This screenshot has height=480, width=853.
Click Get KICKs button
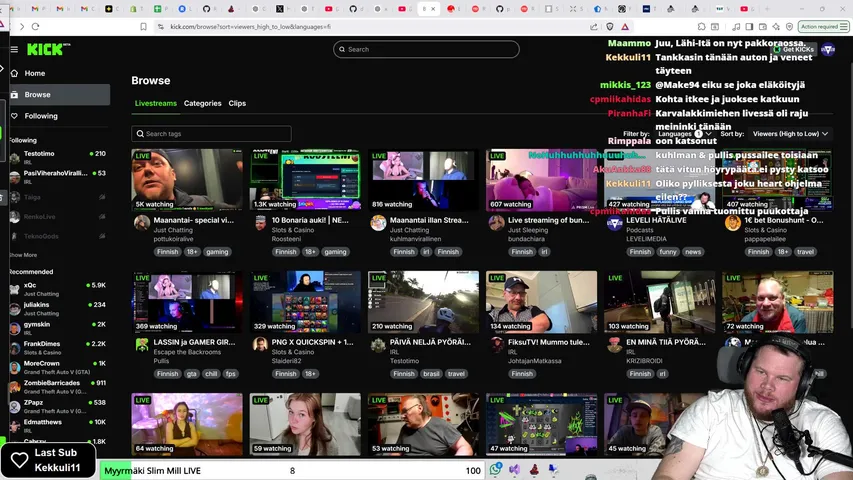pyautogui.click(x=794, y=50)
